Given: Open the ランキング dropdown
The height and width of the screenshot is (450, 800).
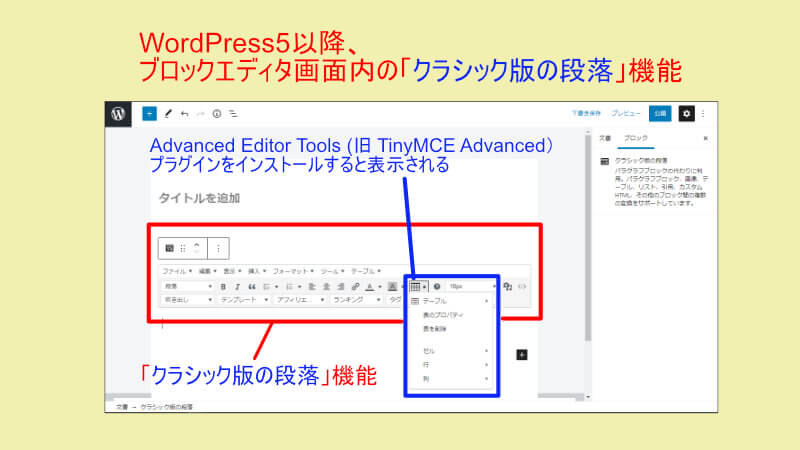Looking at the screenshot, I should 356,300.
